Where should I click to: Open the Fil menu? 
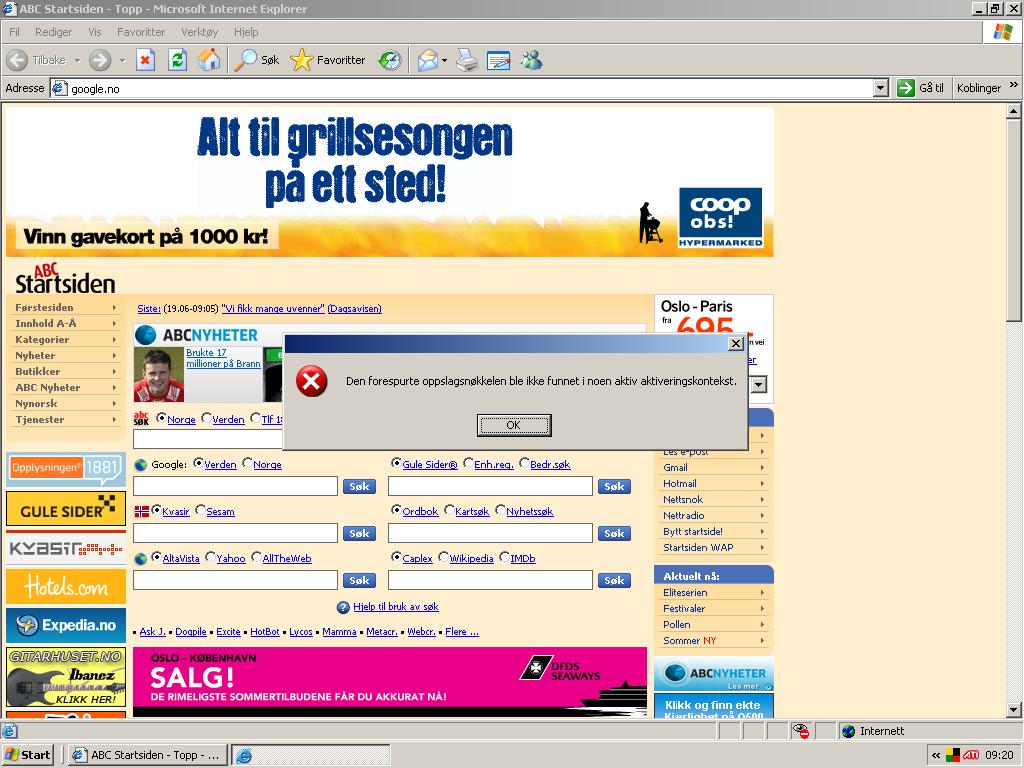14,32
